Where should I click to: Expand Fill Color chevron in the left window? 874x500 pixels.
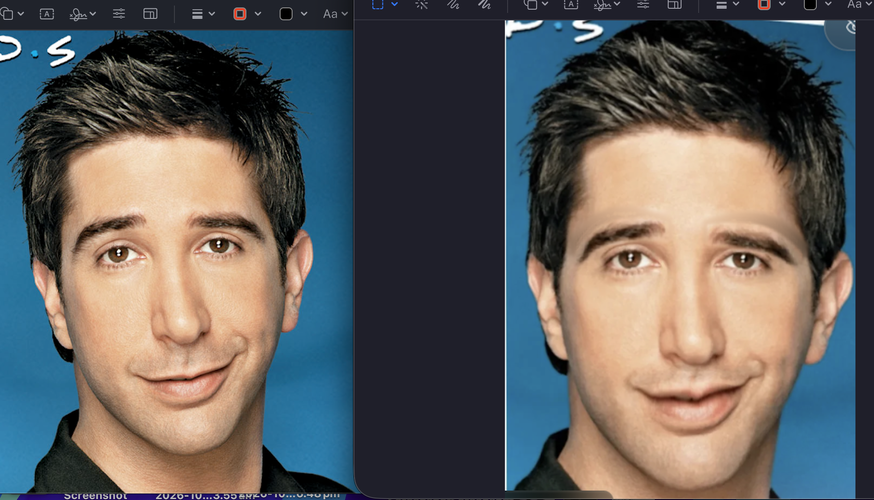tap(304, 14)
